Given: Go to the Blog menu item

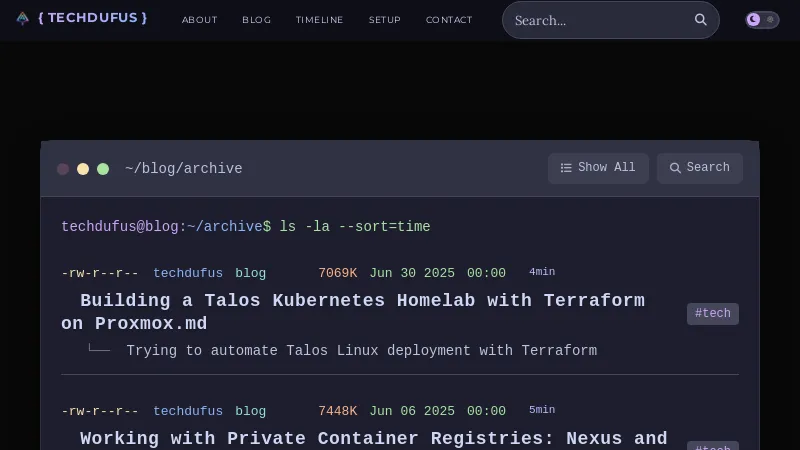Looking at the screenshot, I should point(256,20).
